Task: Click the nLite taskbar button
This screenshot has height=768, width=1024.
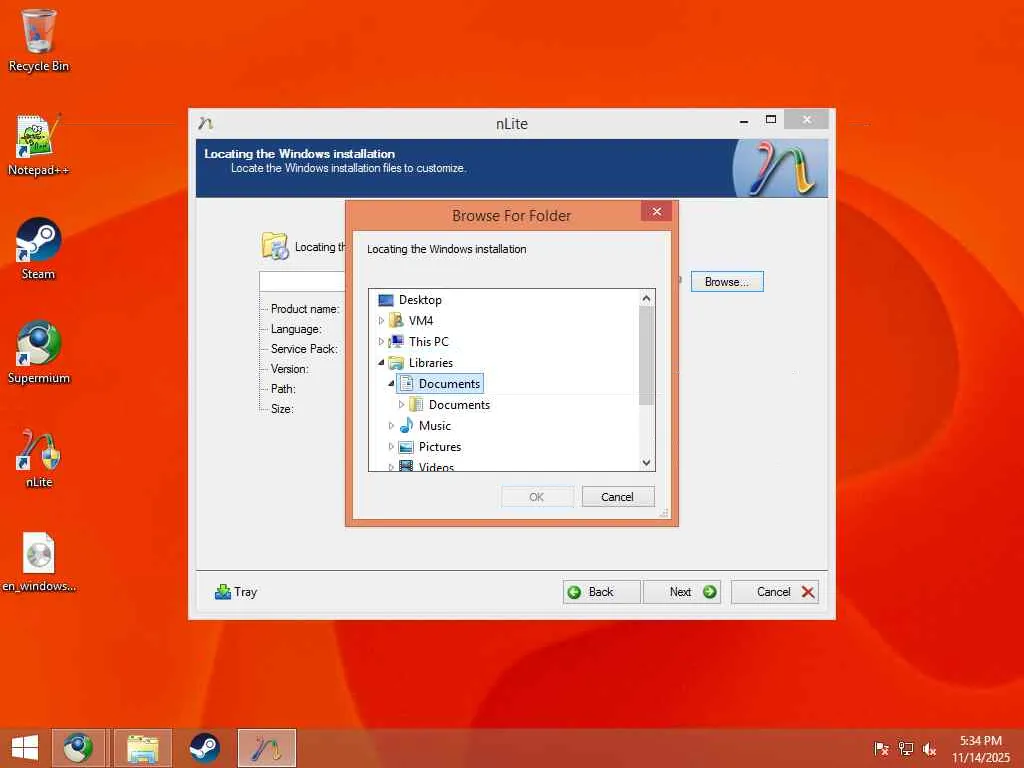Action: [266, 748]
